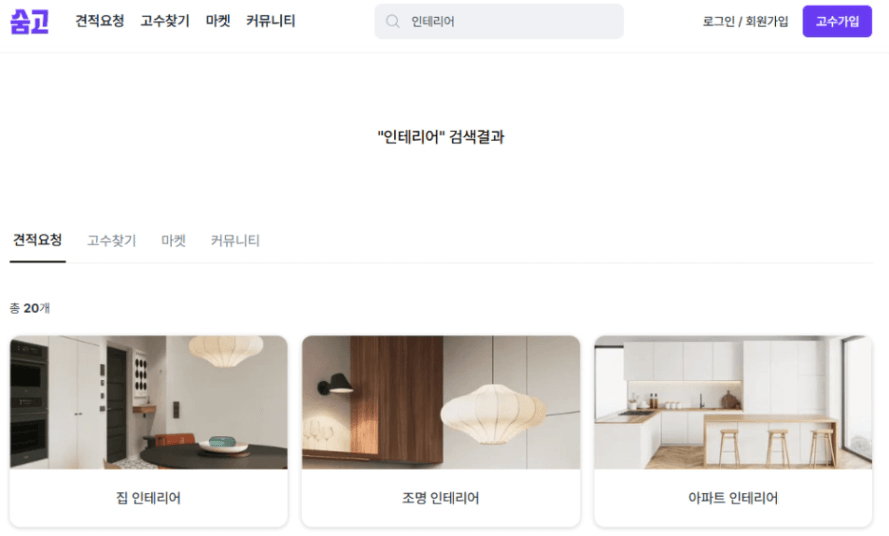This screenshot has width=889, height=536.
Task: Open 고수찾기 in top navigation
Action: 165,21
